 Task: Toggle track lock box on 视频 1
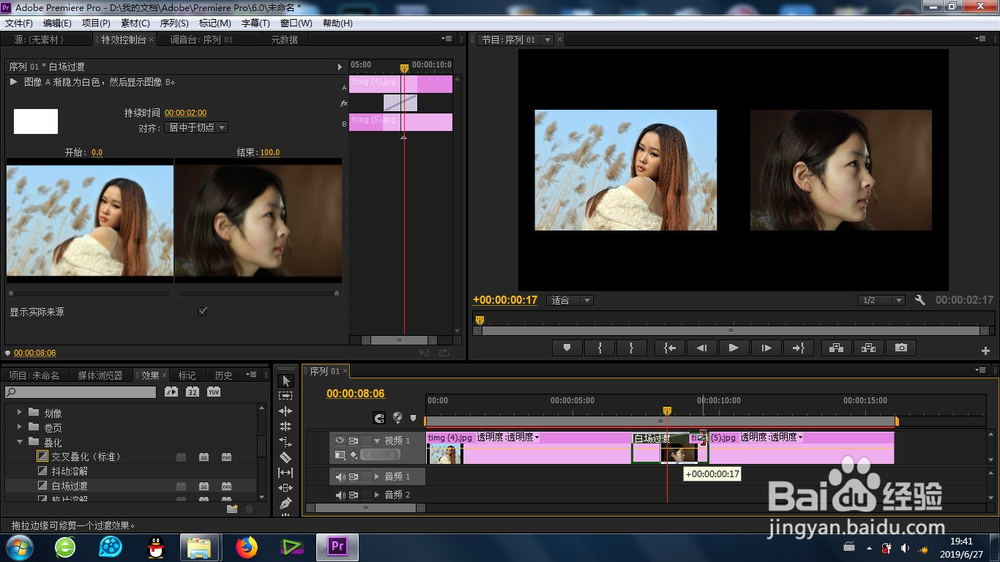pyautogui.click(x=367, y=440)
